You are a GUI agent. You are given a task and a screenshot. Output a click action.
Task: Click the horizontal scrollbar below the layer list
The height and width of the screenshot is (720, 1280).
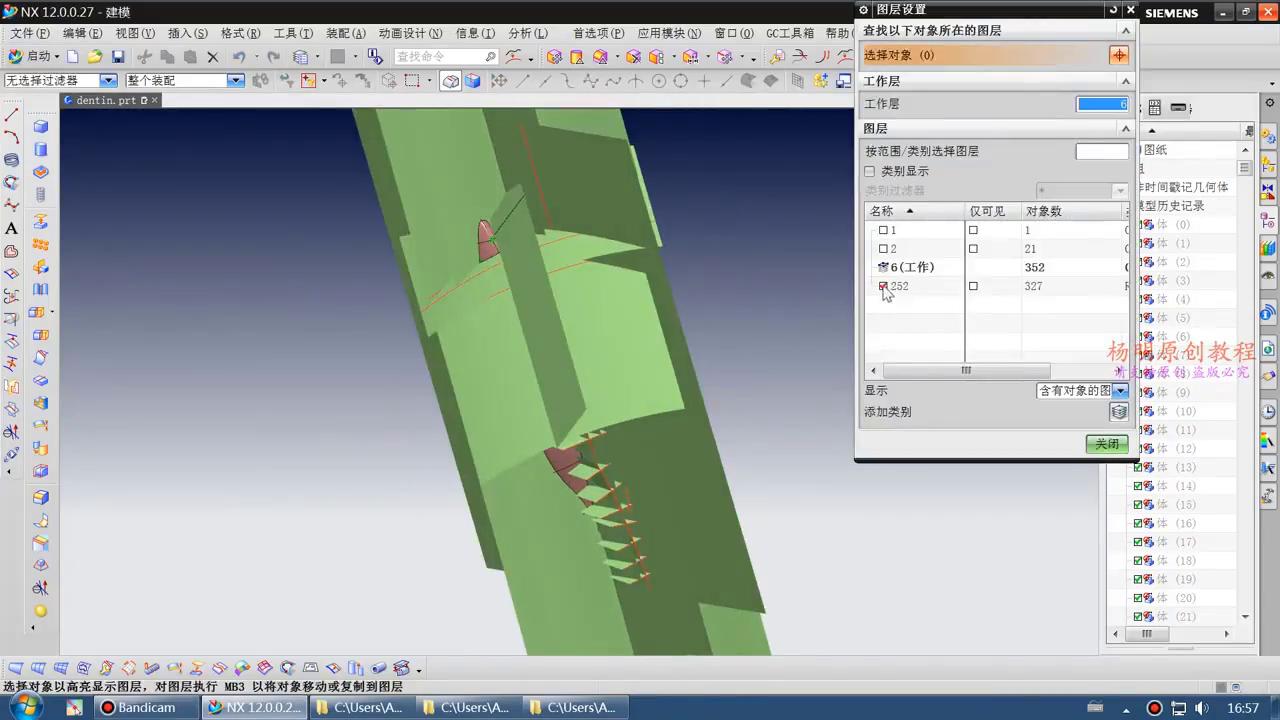[966, 370]
